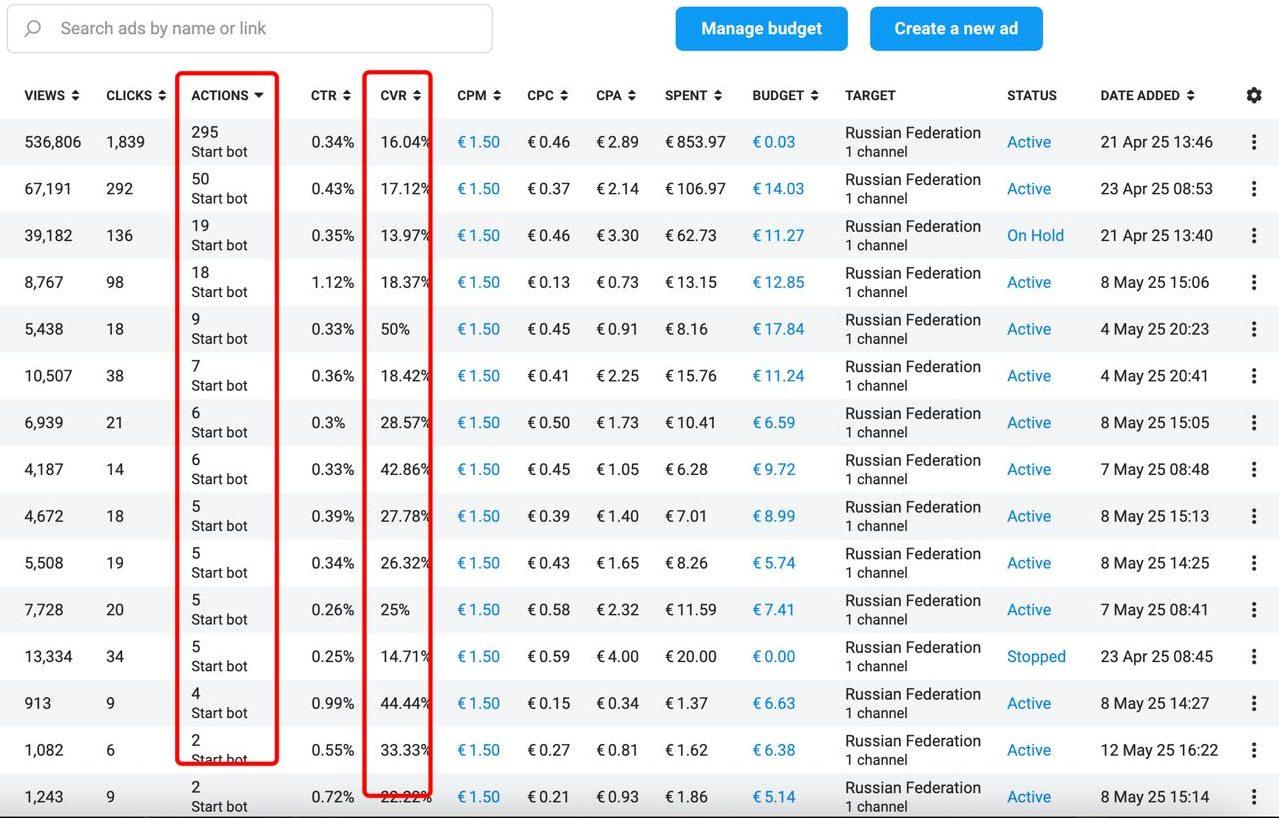This screenshot has height=818, width=1279.
Task: Select the 42.86% CVR value
Action: point(405,470)
